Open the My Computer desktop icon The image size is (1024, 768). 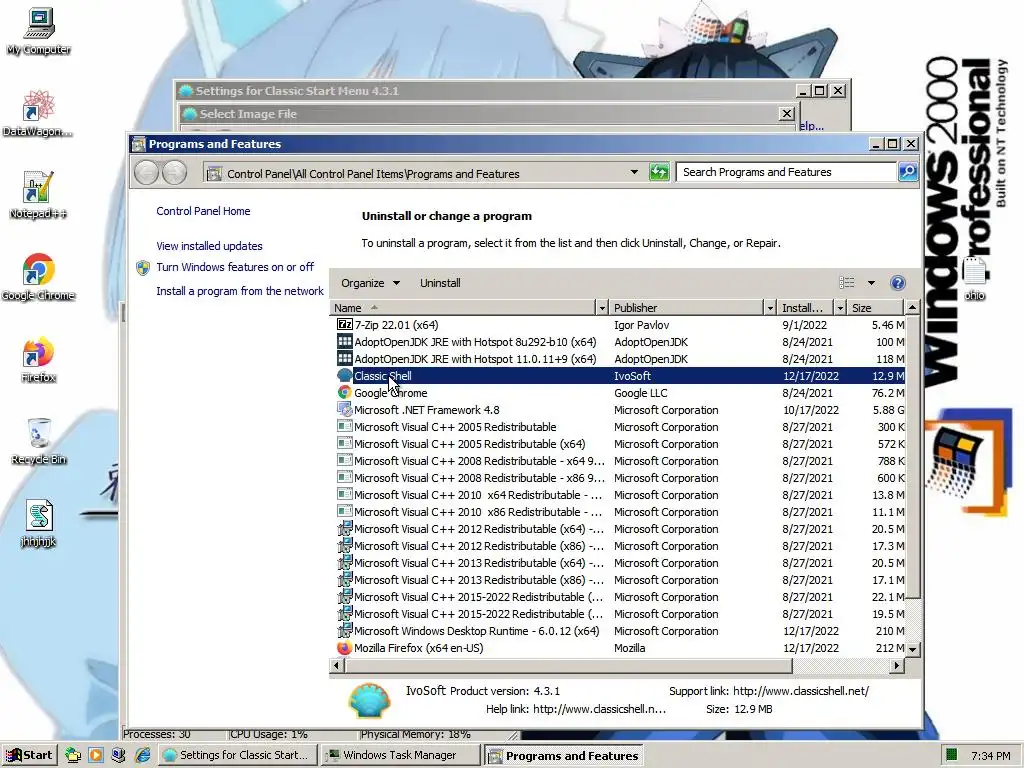click(x=39, y=31)
